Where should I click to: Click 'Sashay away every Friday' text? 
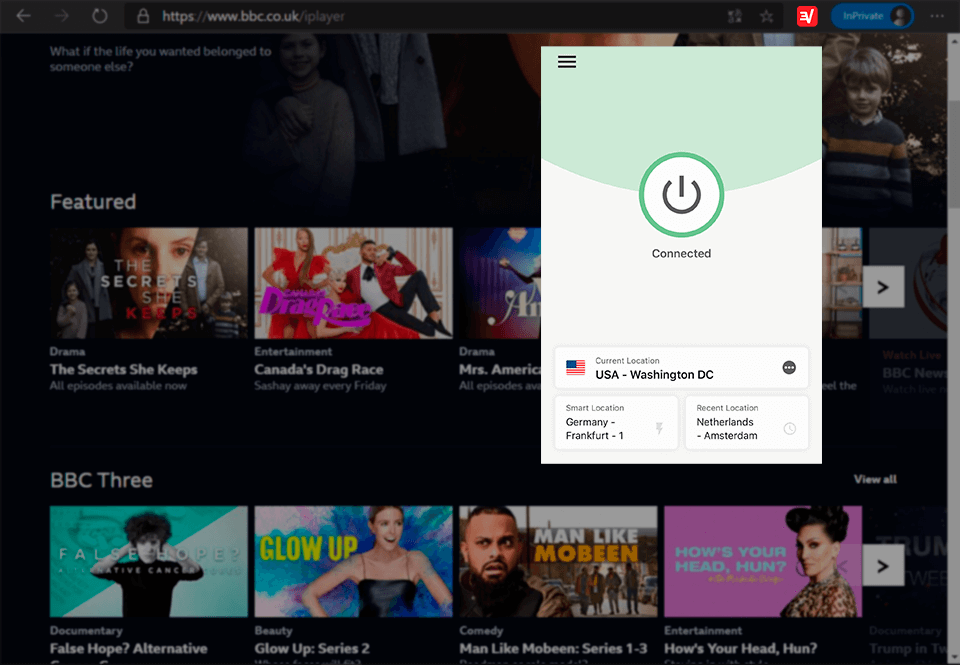point(320,386)
